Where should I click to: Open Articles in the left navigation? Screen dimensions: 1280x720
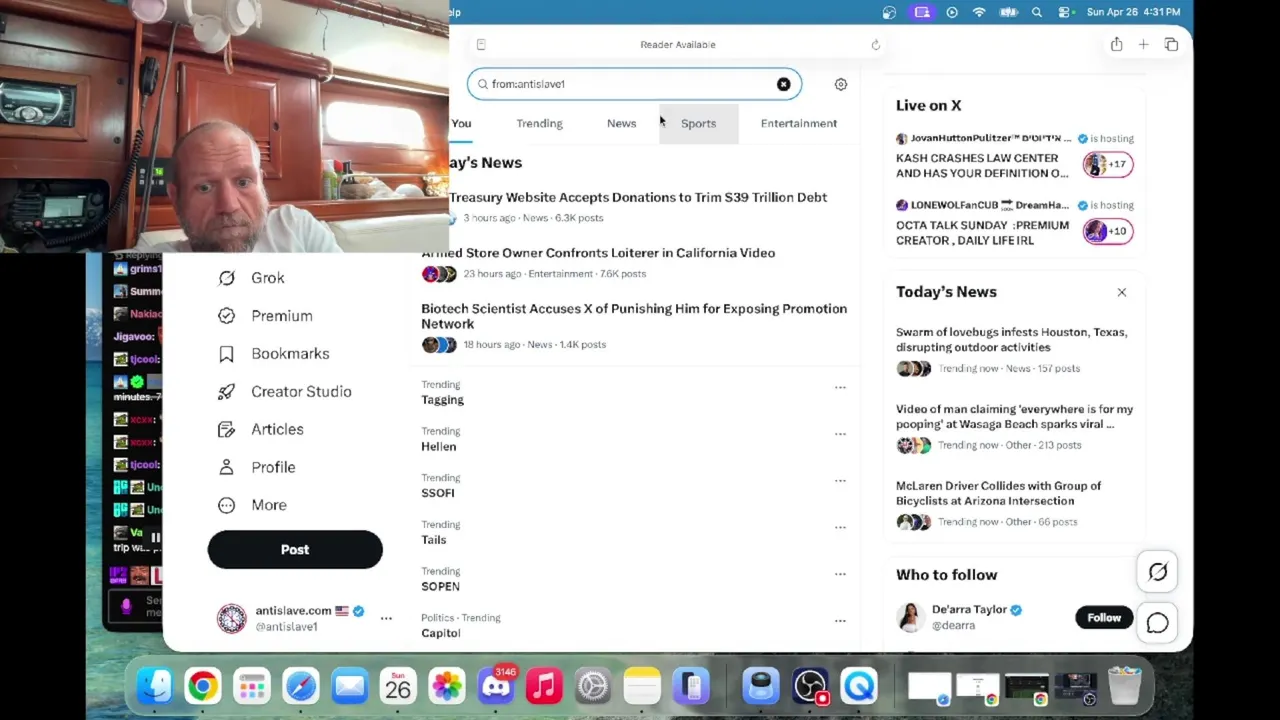[x=261, y=430]
